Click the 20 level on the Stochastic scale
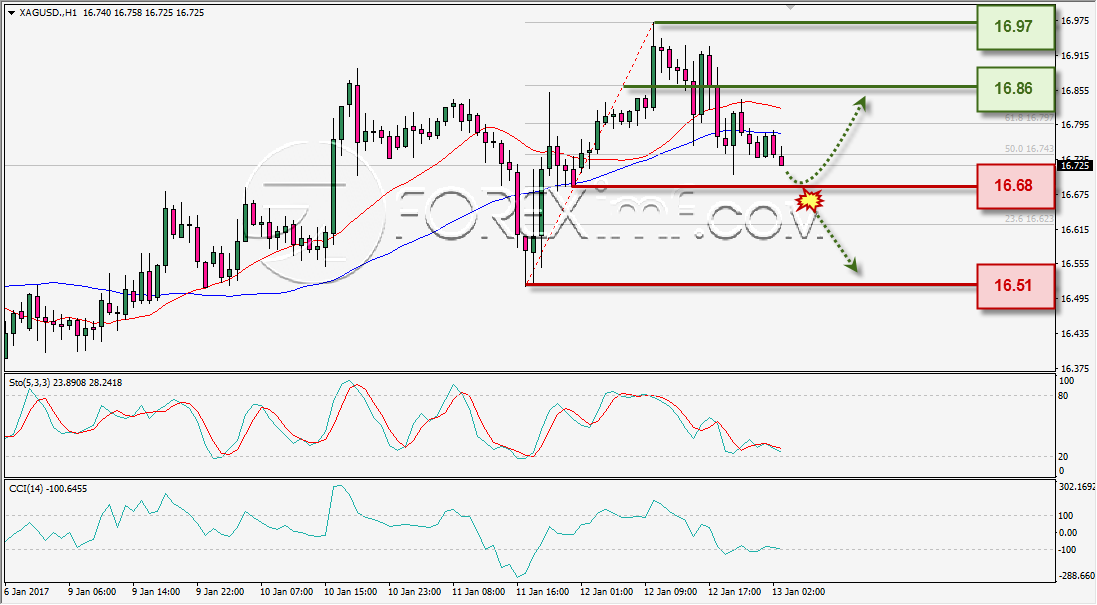Screen dimensions: 1097x605 point(1063,457)
